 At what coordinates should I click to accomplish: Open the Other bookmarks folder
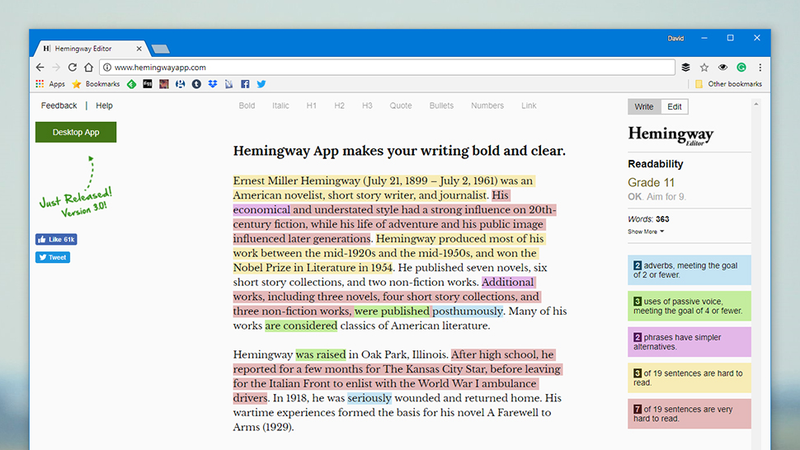click(x=729, y=84)
